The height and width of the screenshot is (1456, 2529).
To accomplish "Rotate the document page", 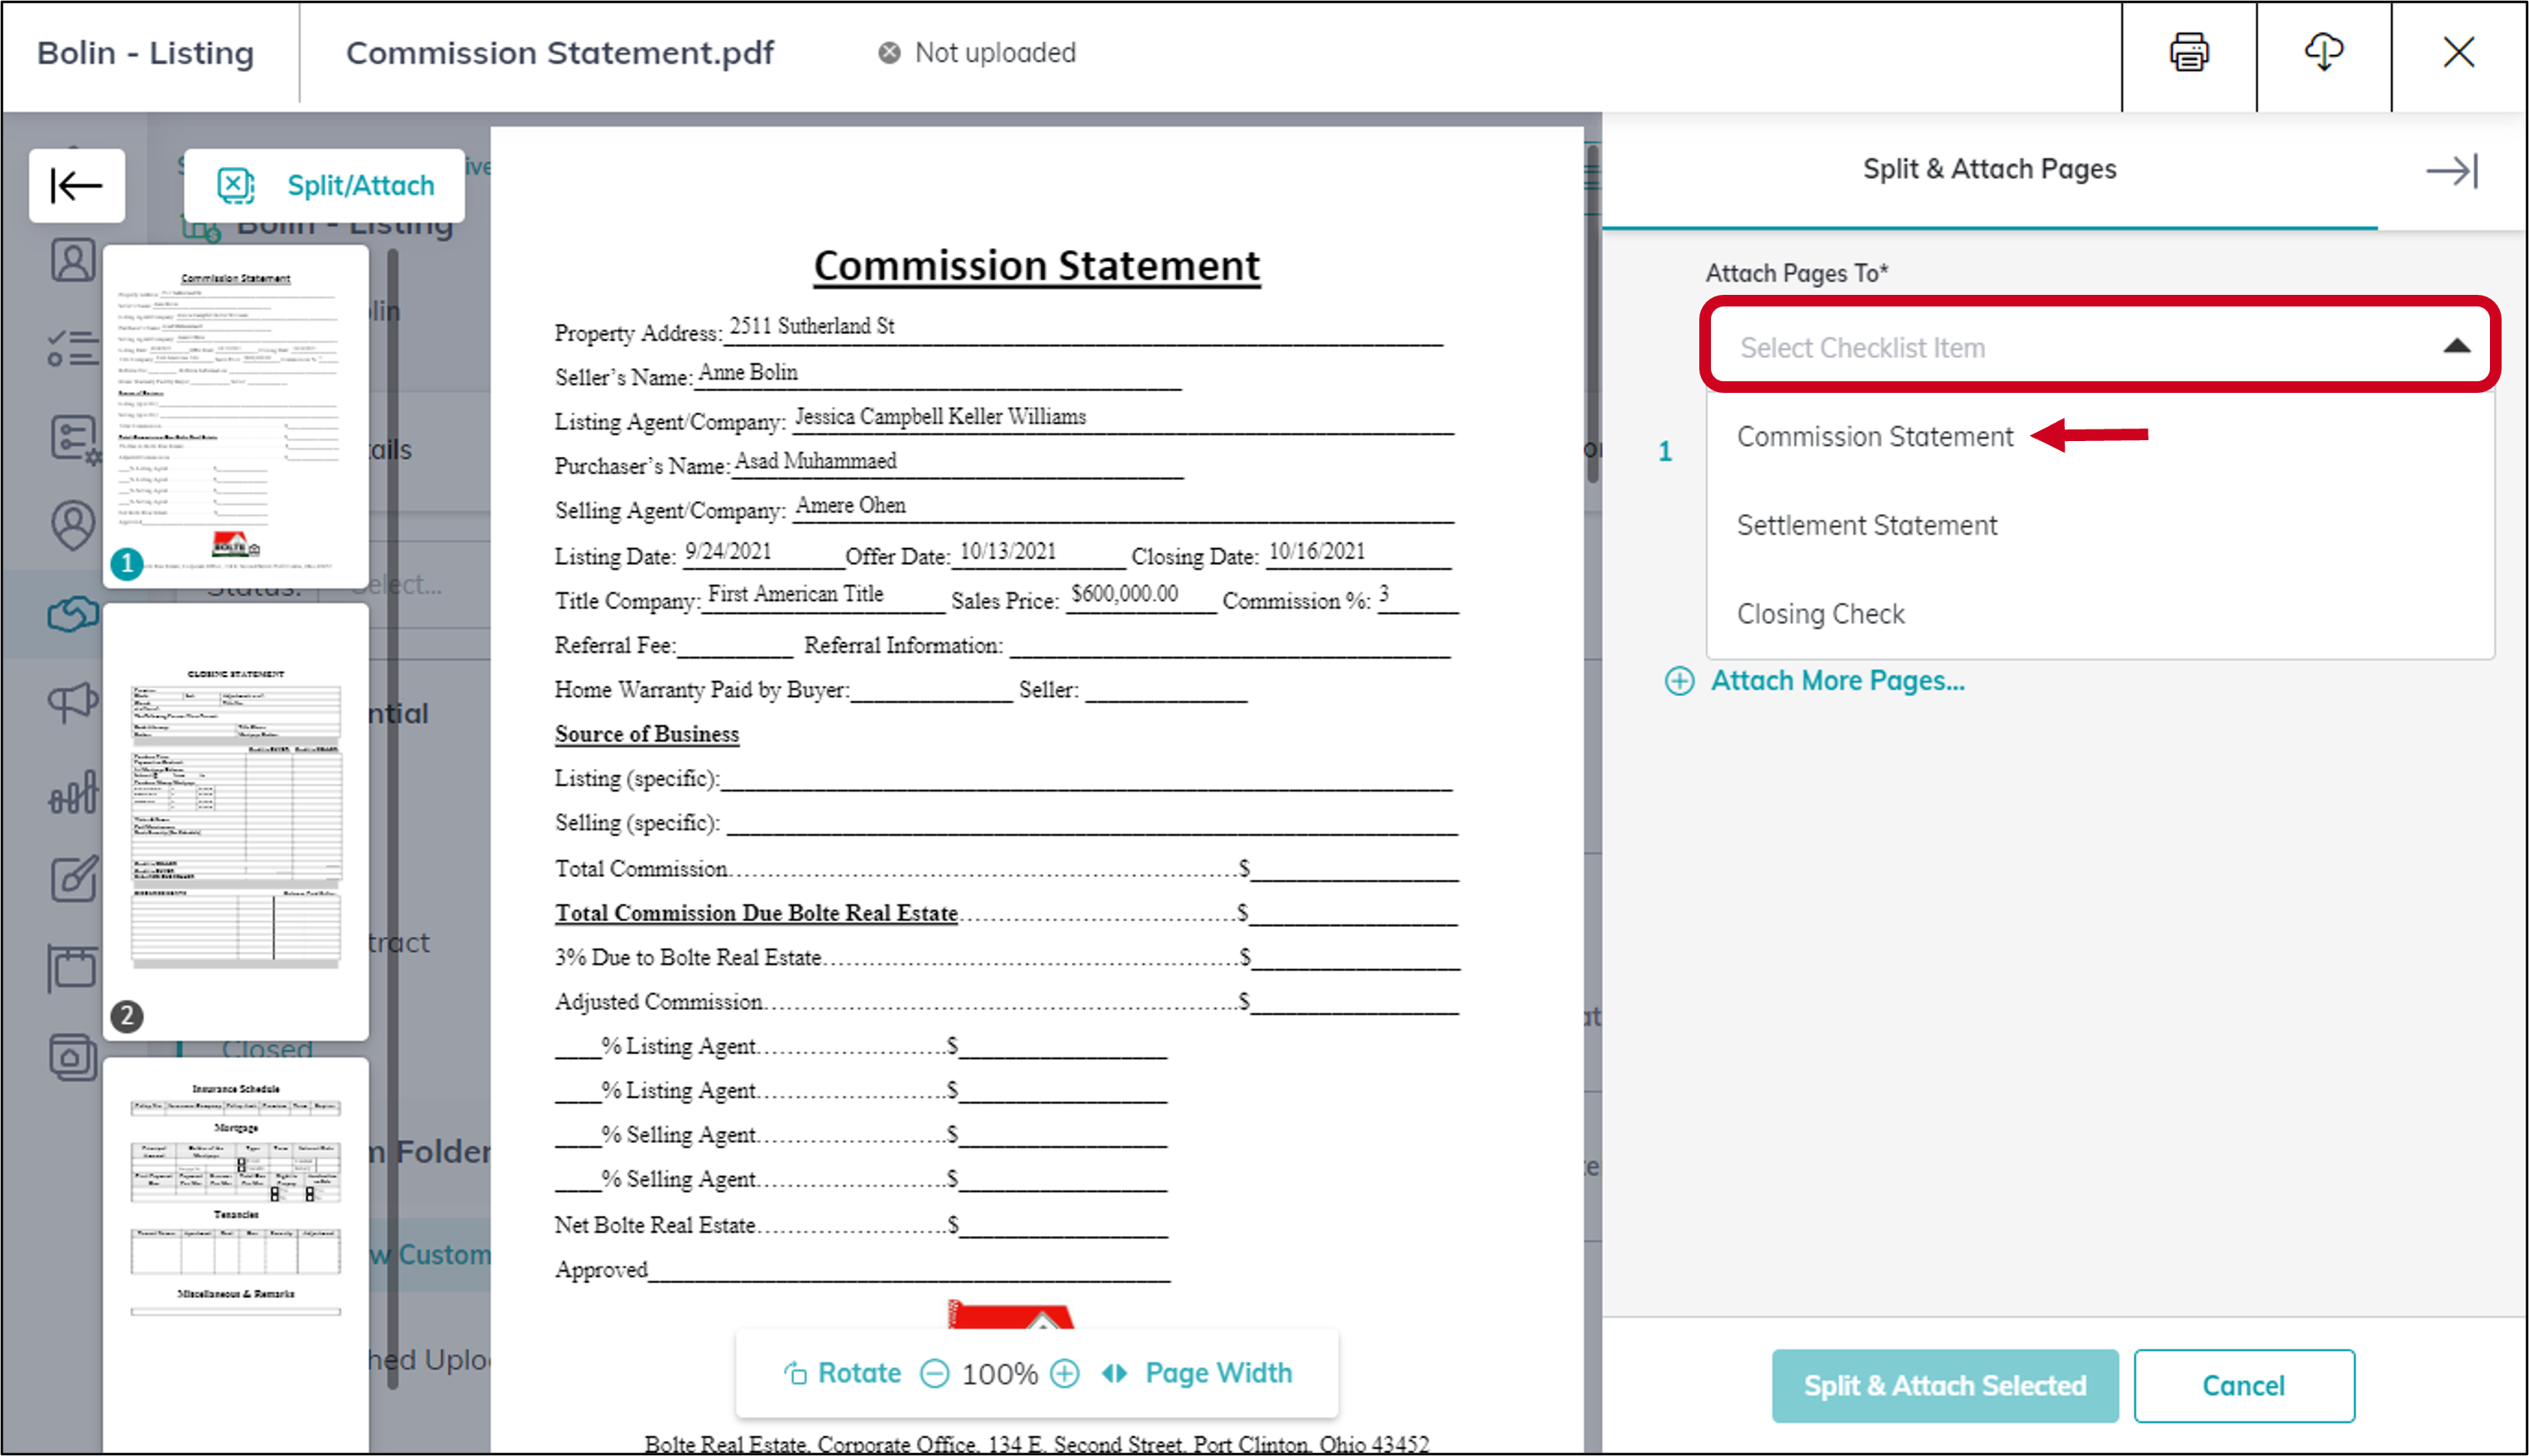I will [842, 1373].
